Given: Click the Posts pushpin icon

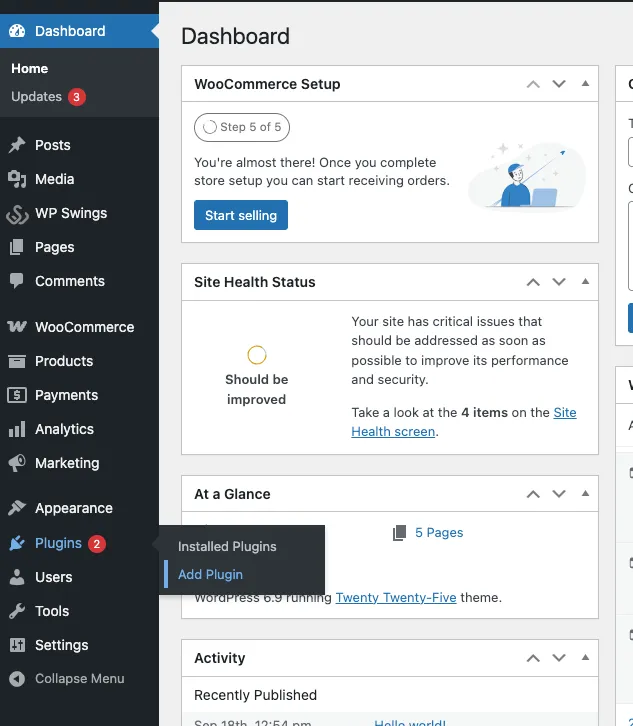Looking at the screenshot, I should tap(17, 145).
